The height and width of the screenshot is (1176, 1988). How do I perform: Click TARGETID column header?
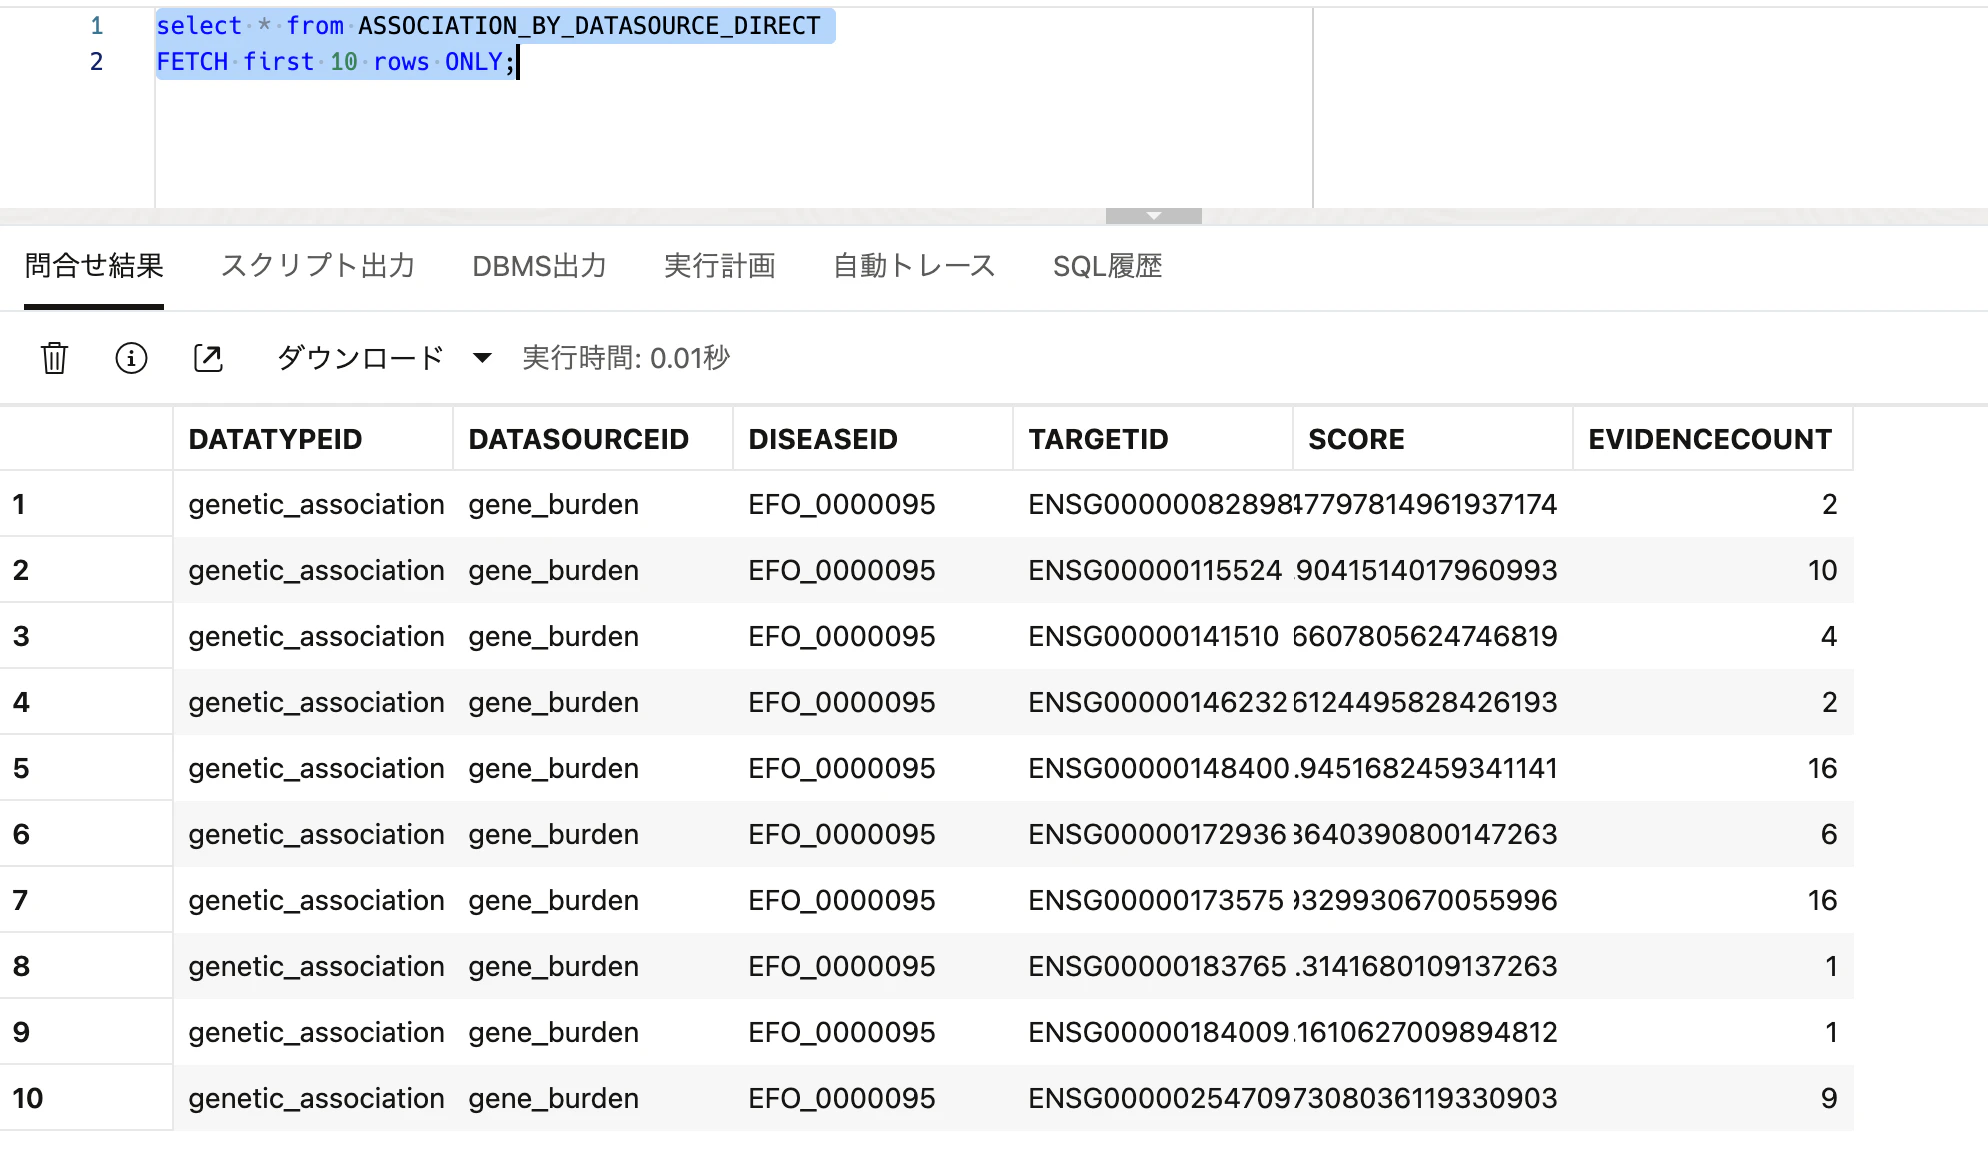(x=1153, y=439)
